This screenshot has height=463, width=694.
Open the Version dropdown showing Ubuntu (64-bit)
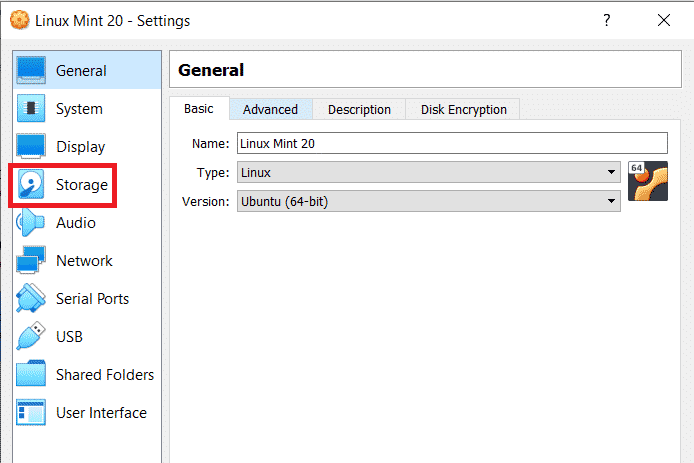428,202
